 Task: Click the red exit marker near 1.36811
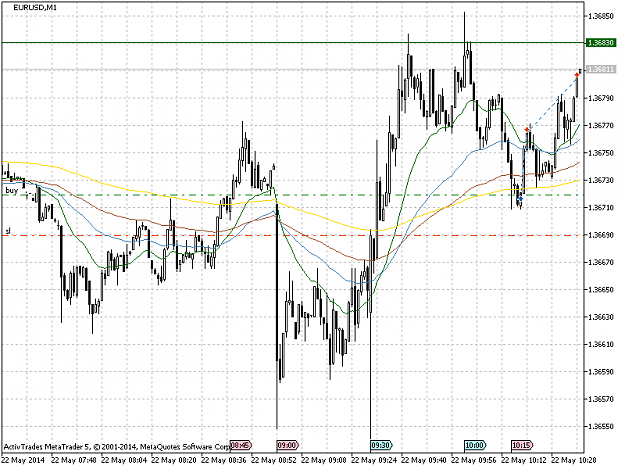click(577, 75)
